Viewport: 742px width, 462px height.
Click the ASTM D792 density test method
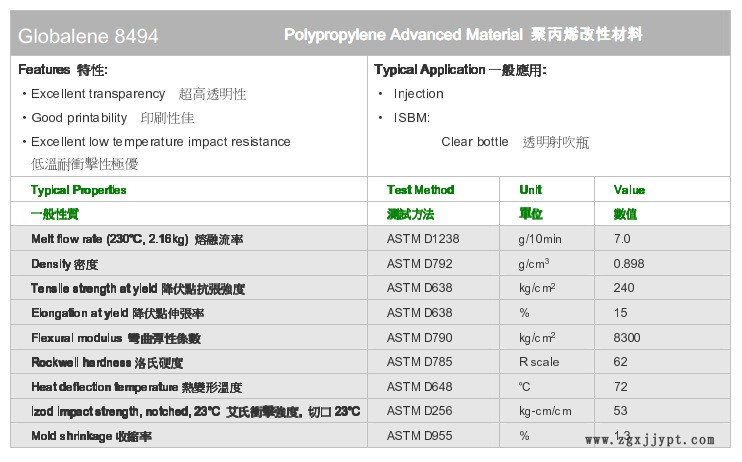[420, 264]
